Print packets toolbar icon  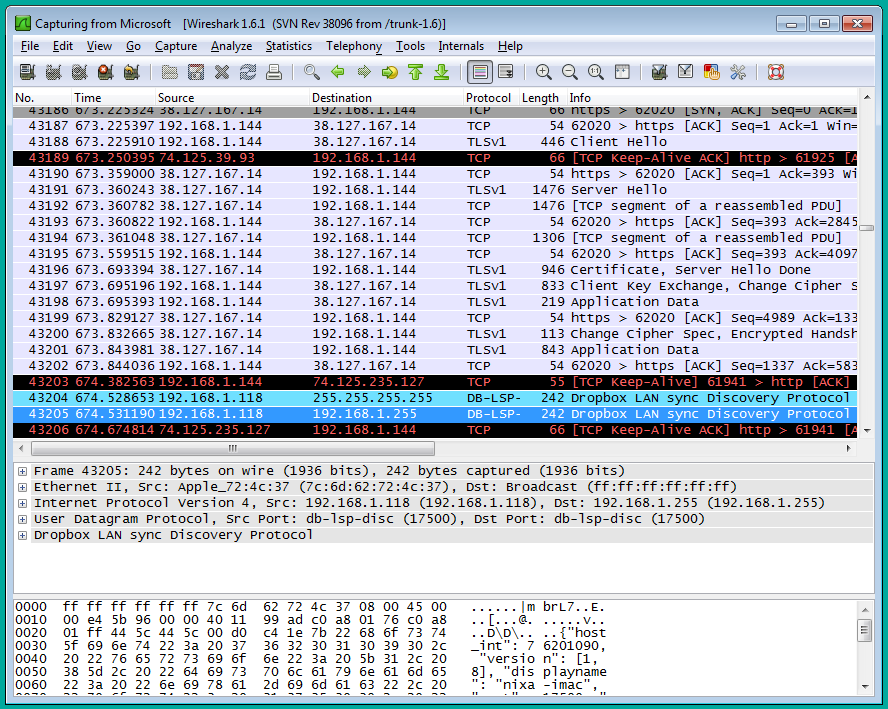click(x=274, y=72)
